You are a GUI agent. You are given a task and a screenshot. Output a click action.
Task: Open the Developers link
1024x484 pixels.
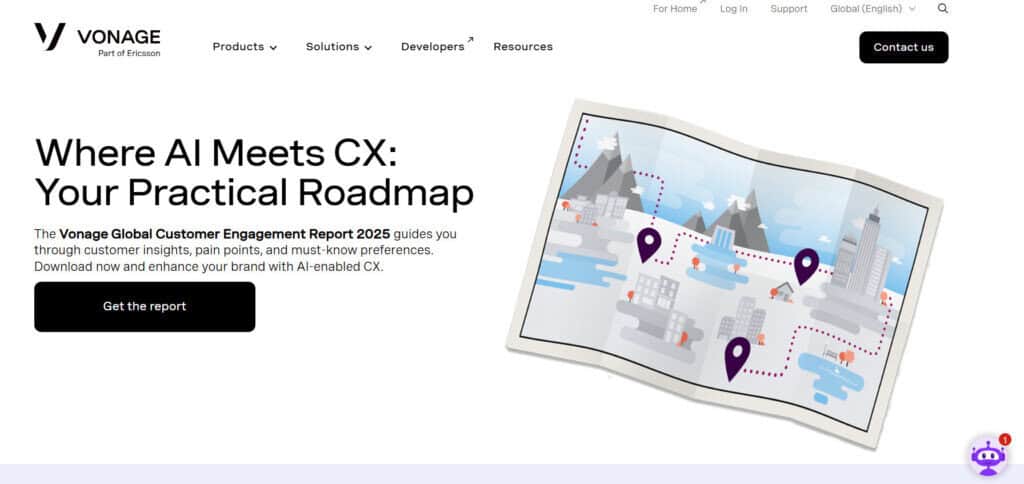point(437,46)
